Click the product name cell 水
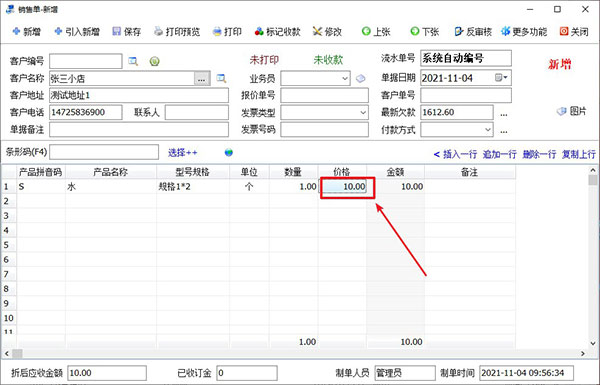 (x=111, y=187)
